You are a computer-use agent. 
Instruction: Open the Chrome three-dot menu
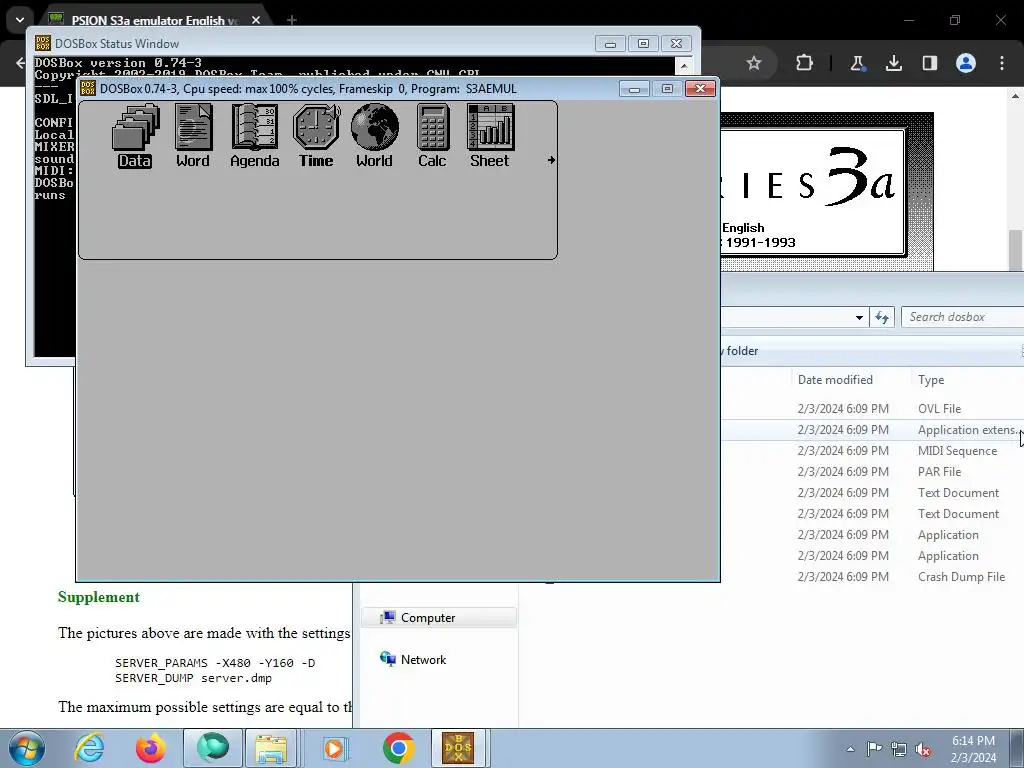tap(1002, 63)
